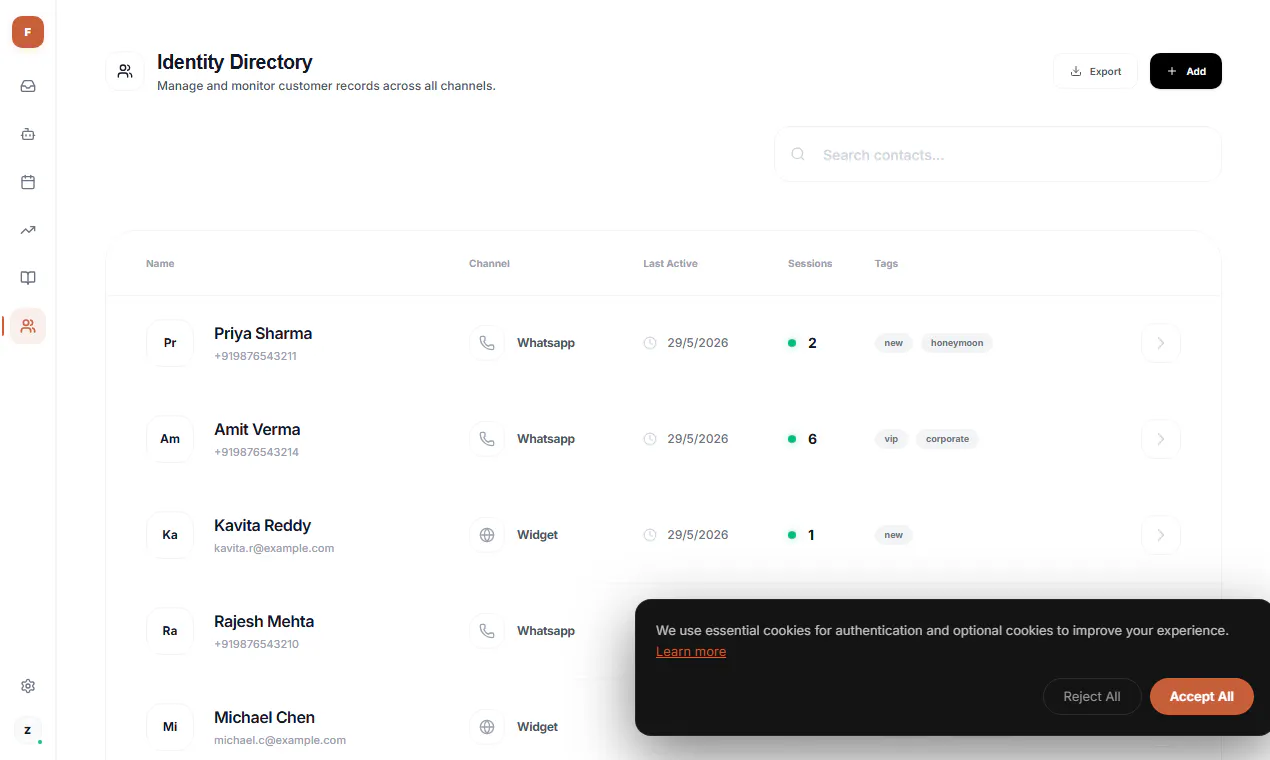This screenshot has width=1270, height=760.
Task: Select the name Michael Chen
Action: pos(264,718)
